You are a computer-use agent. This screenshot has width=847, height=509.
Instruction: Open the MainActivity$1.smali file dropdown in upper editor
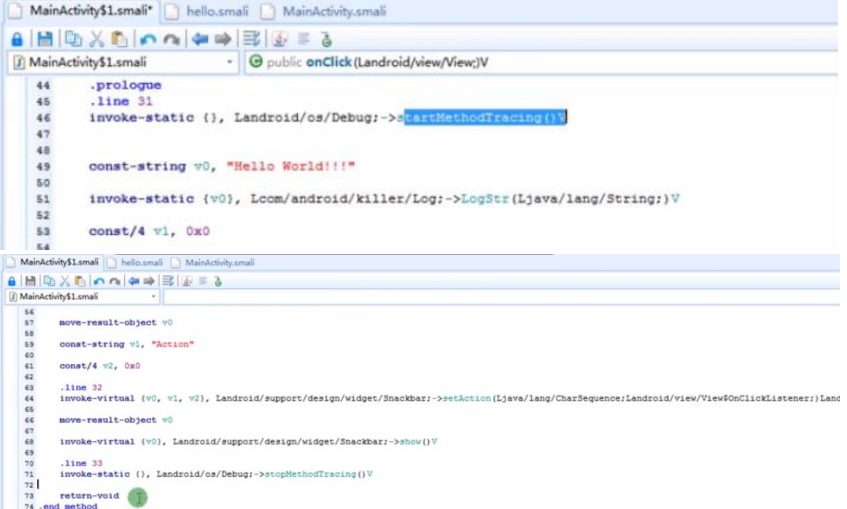click(x=123, y=62)
